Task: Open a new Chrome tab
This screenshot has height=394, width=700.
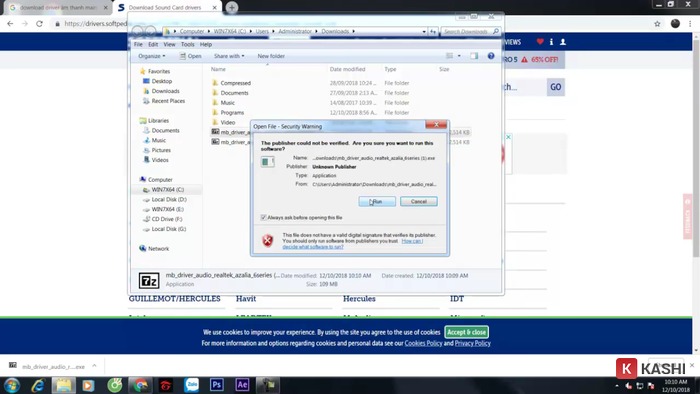Action: pyautogui.click(x=232, y=7)
